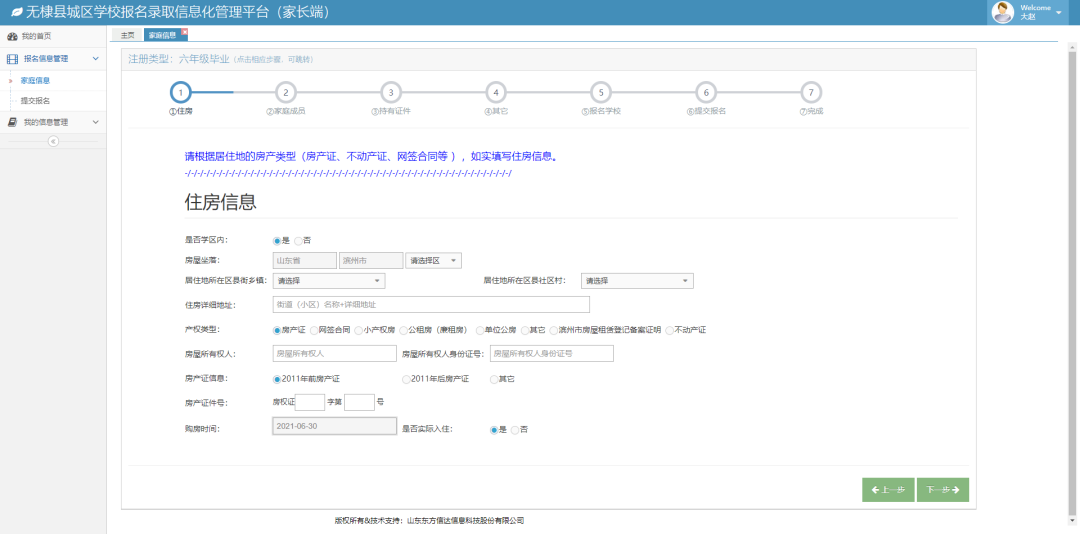Click the user avatar at top right
This screenshot has width=1080, height=534.
pyautogui.click(x=1002, y=12)
